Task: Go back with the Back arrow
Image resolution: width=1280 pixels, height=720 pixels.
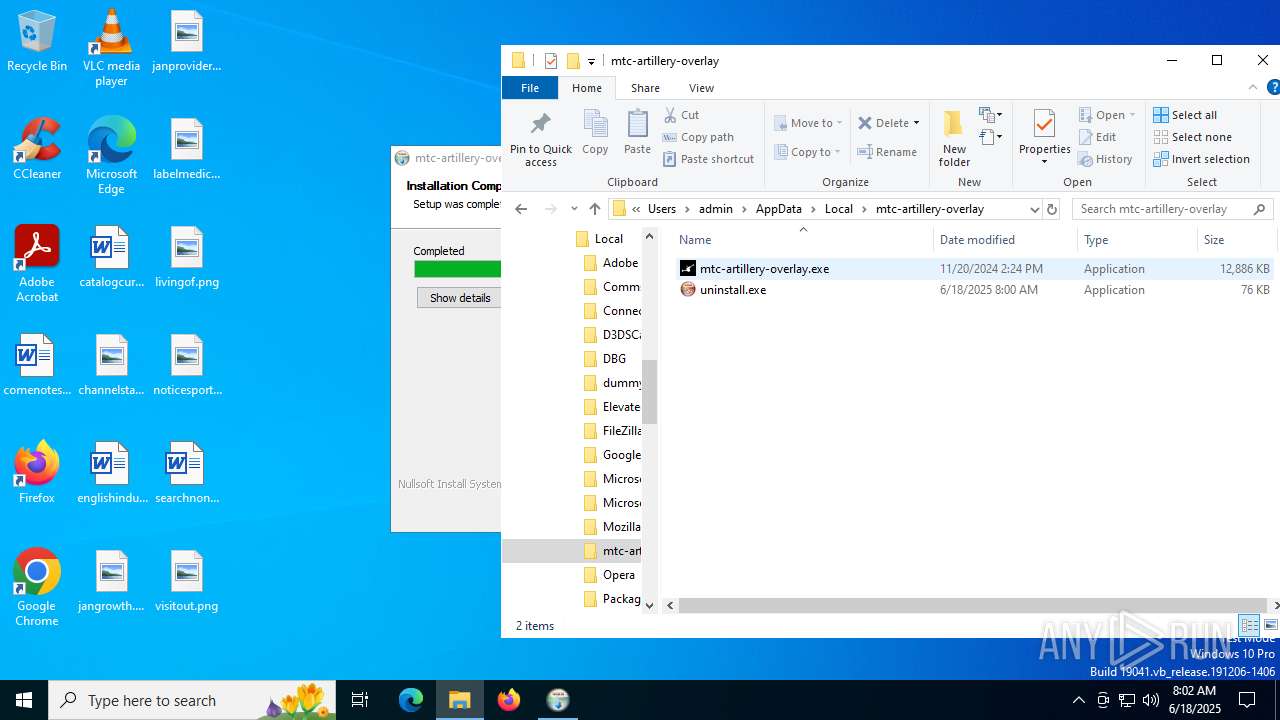Action: click(521, 209)
